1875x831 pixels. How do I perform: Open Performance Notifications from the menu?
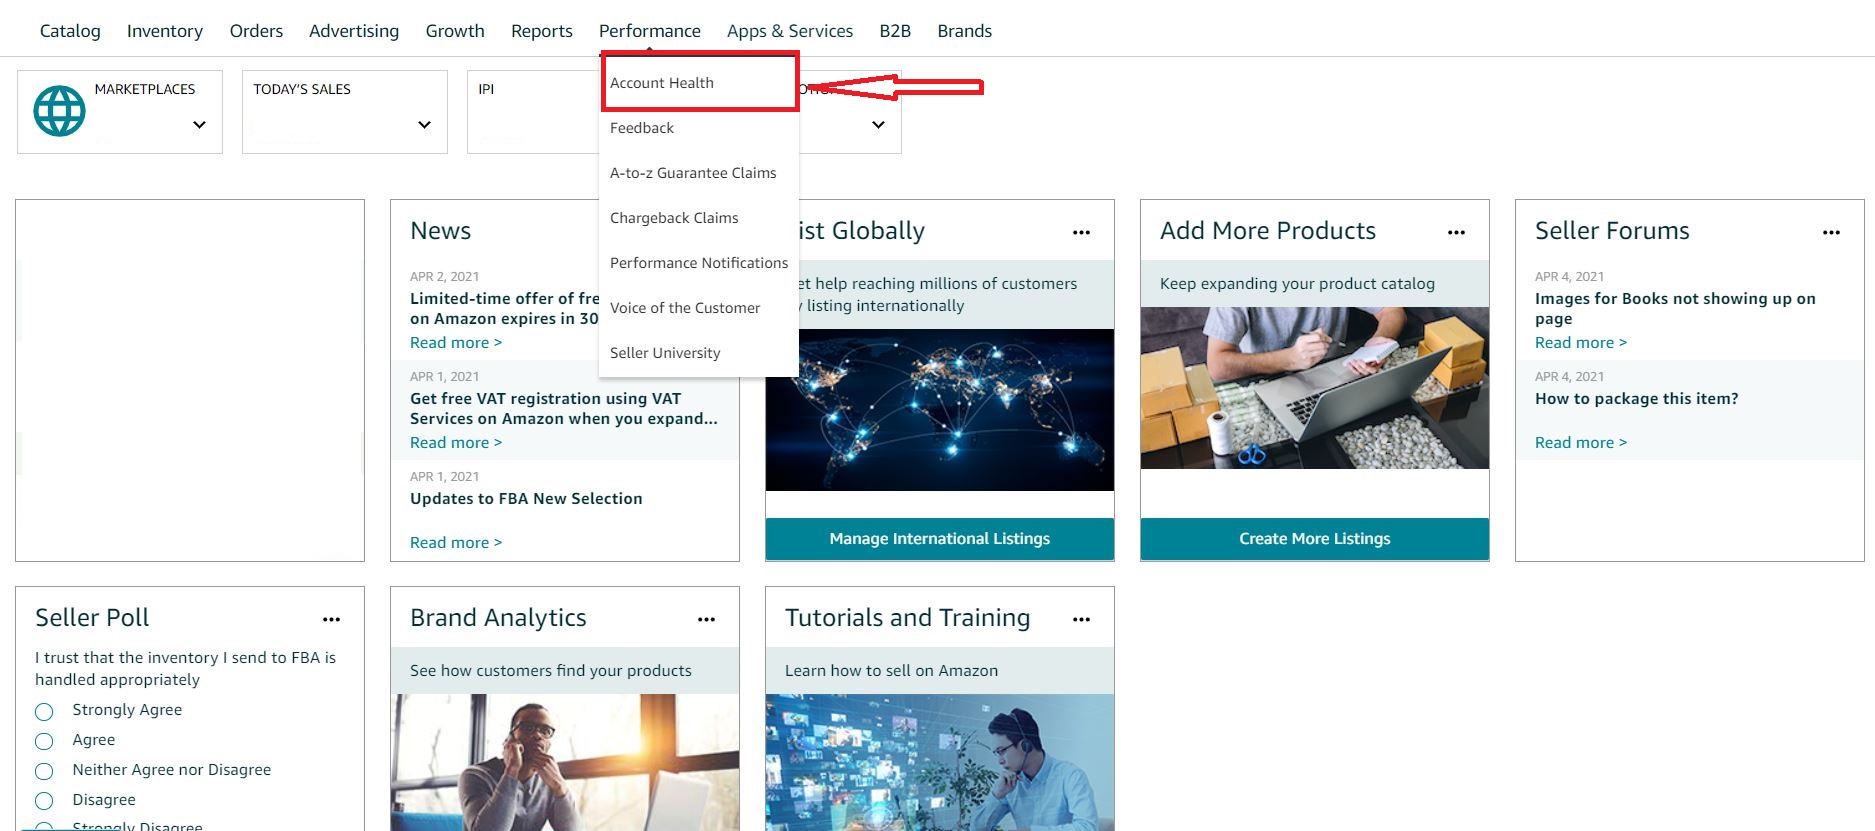[699, 263]
